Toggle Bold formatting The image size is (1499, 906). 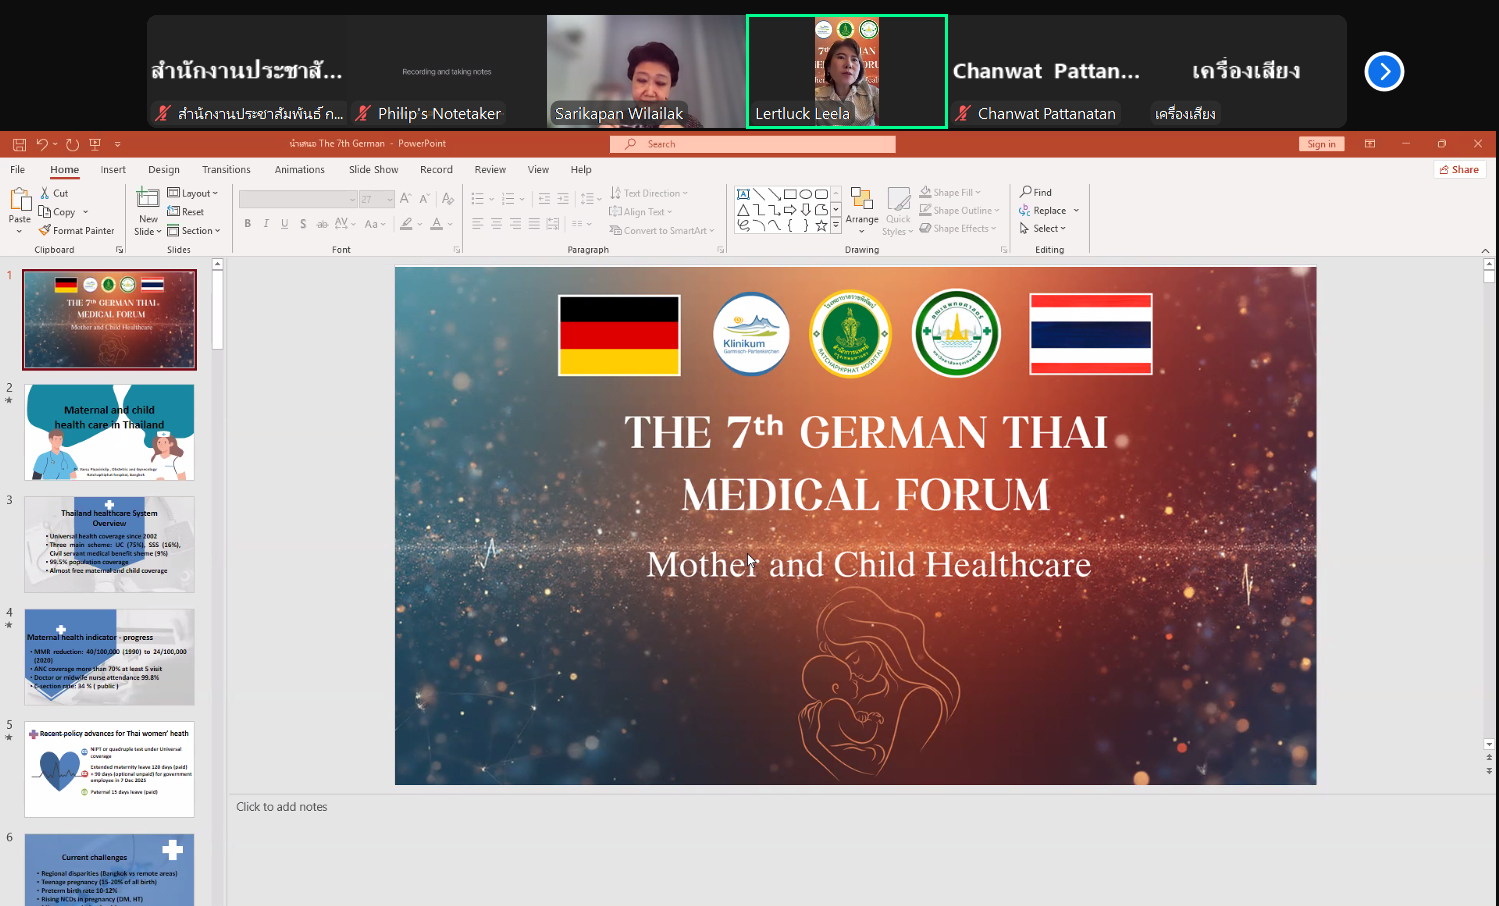coord(248,224)
